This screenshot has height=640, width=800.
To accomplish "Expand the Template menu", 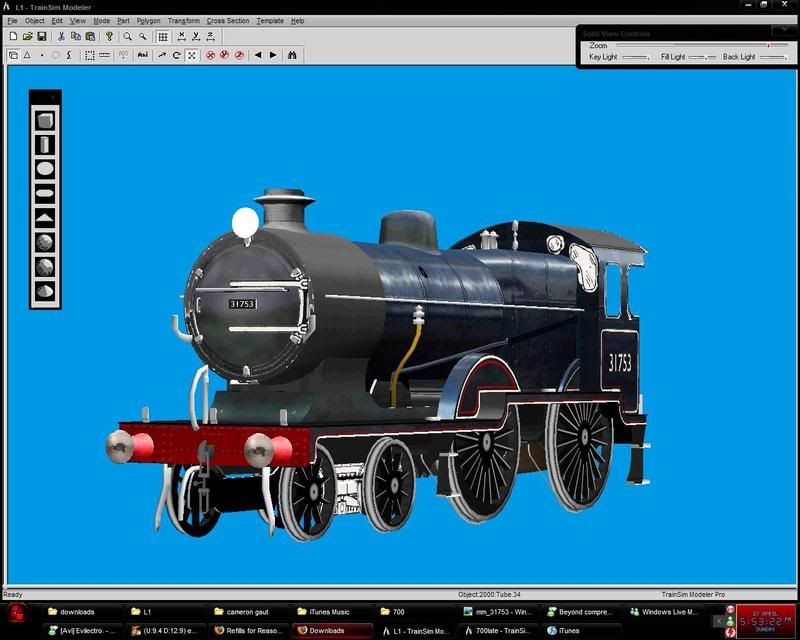I will [270, 20].
